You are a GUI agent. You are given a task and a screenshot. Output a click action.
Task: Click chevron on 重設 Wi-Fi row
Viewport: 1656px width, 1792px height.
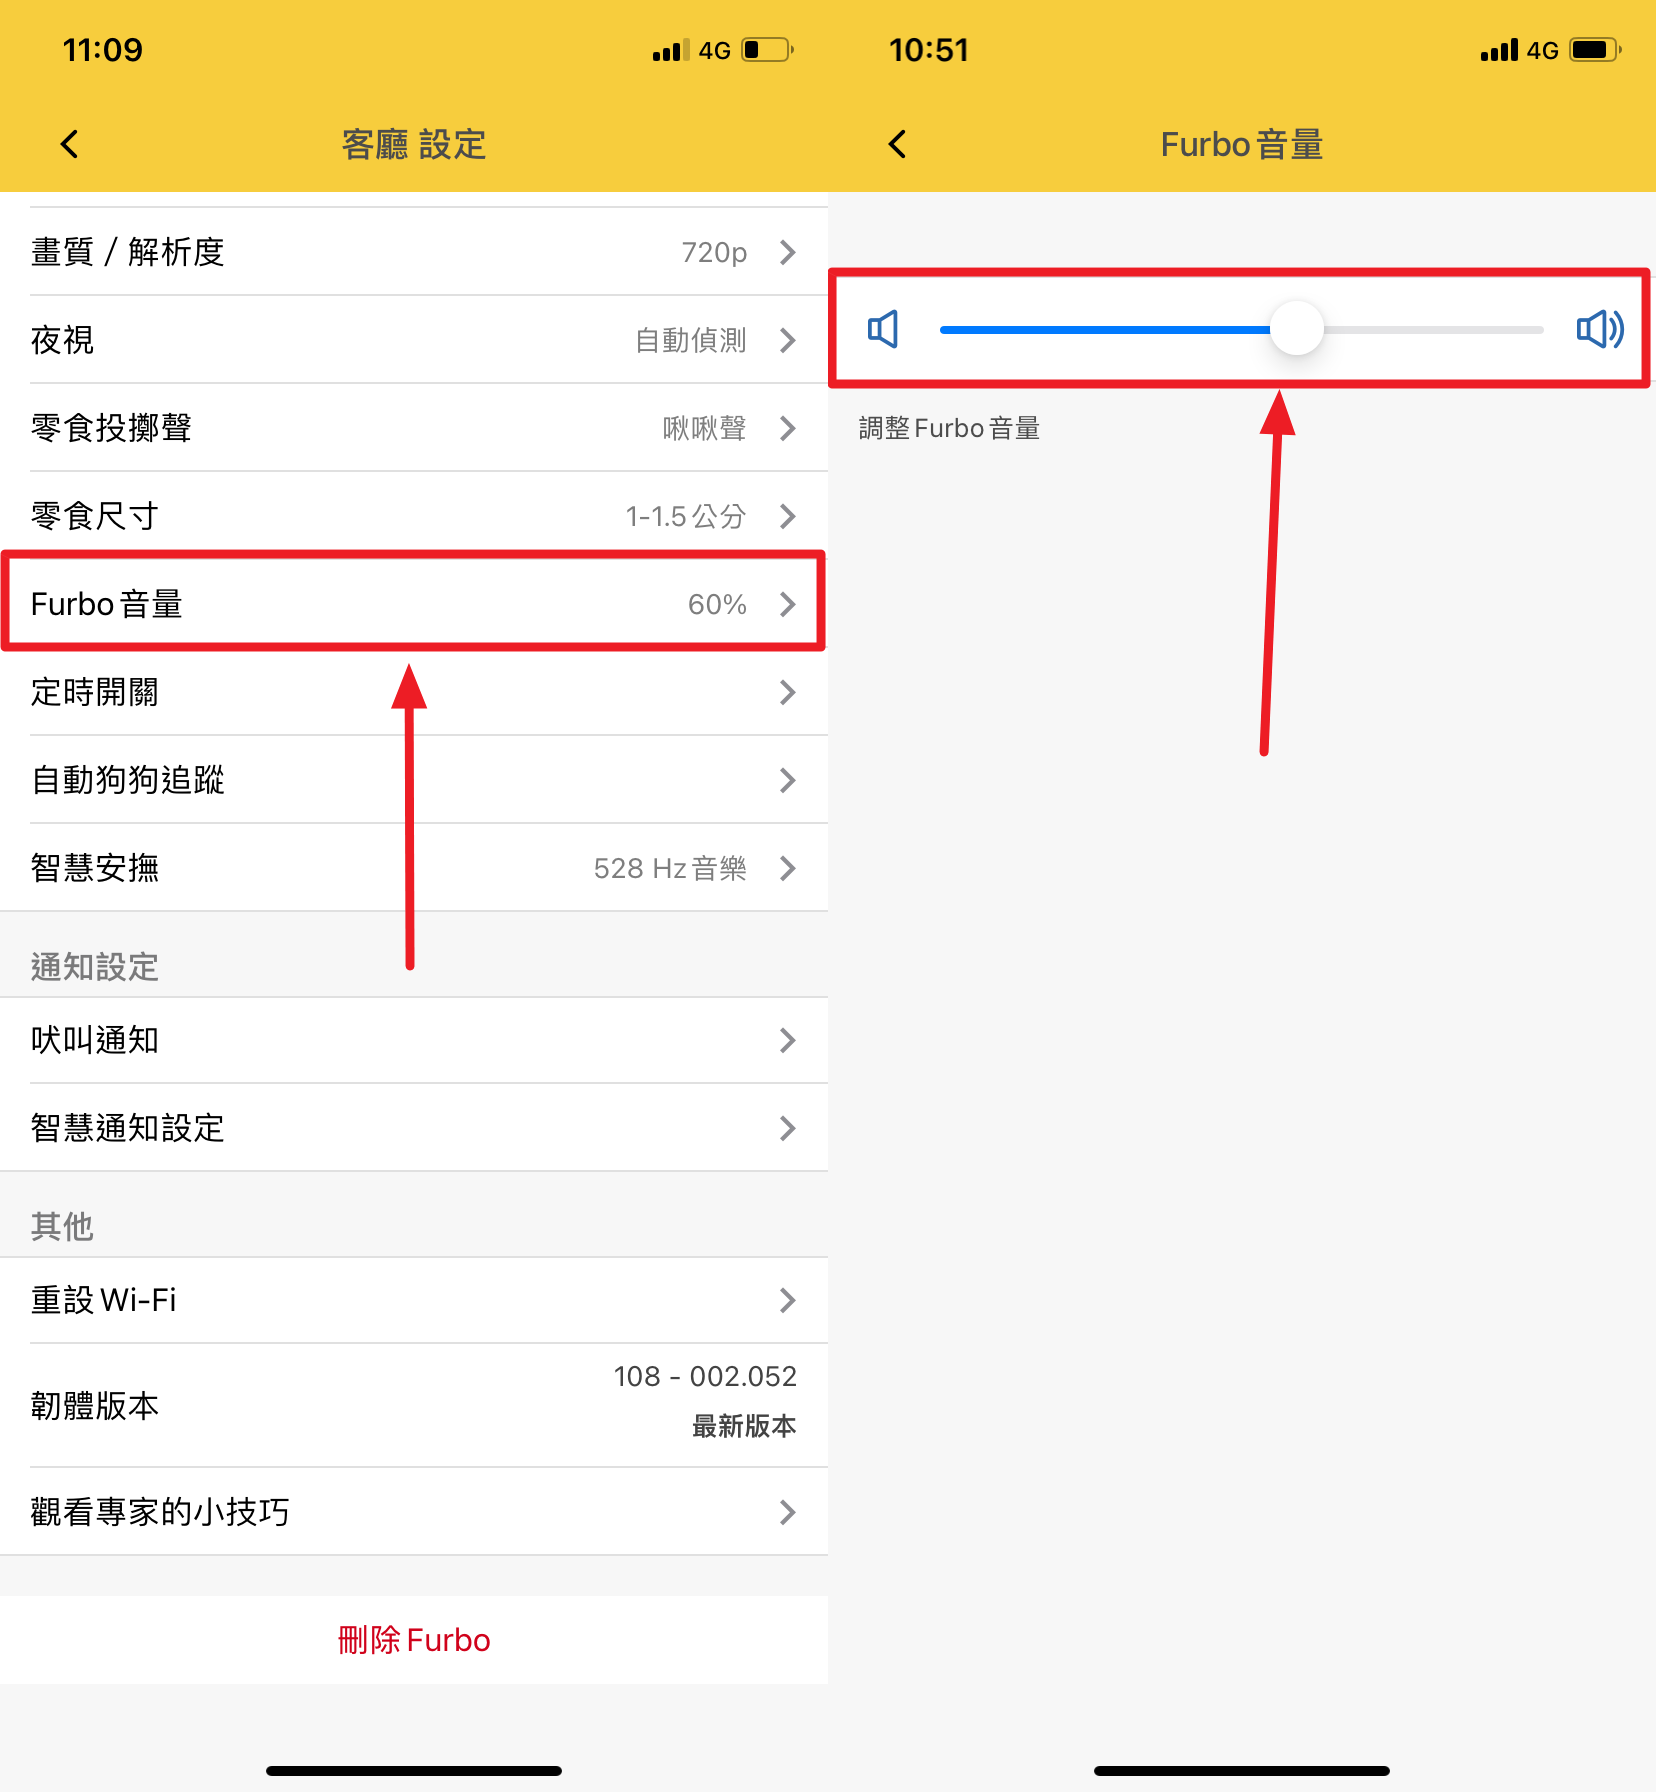point(788,1300)
